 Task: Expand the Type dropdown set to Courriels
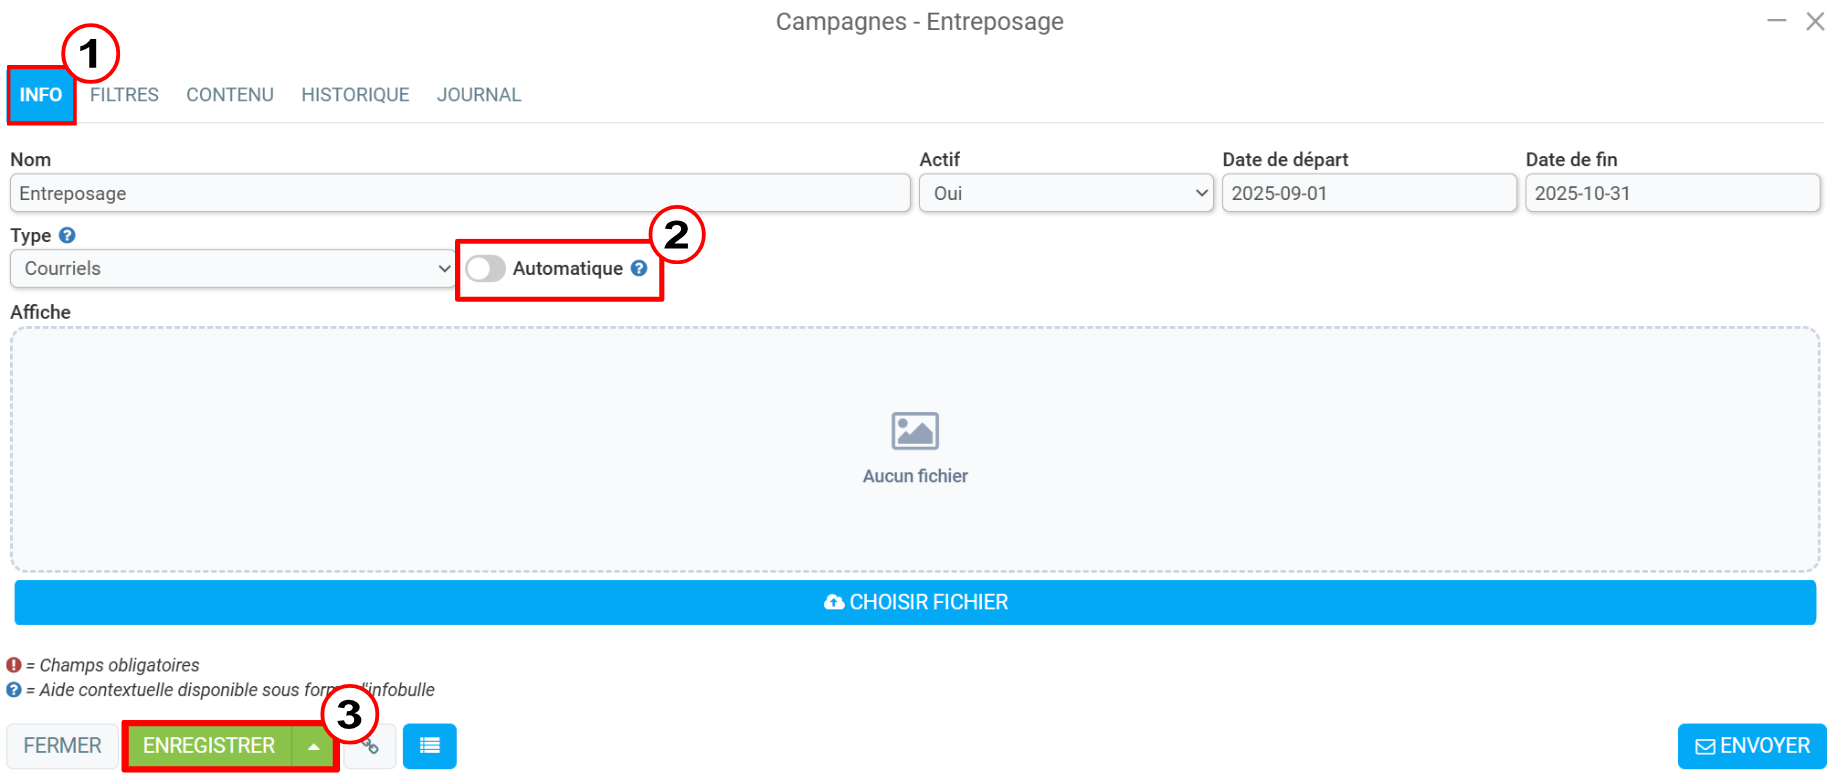tap(232, 268)
